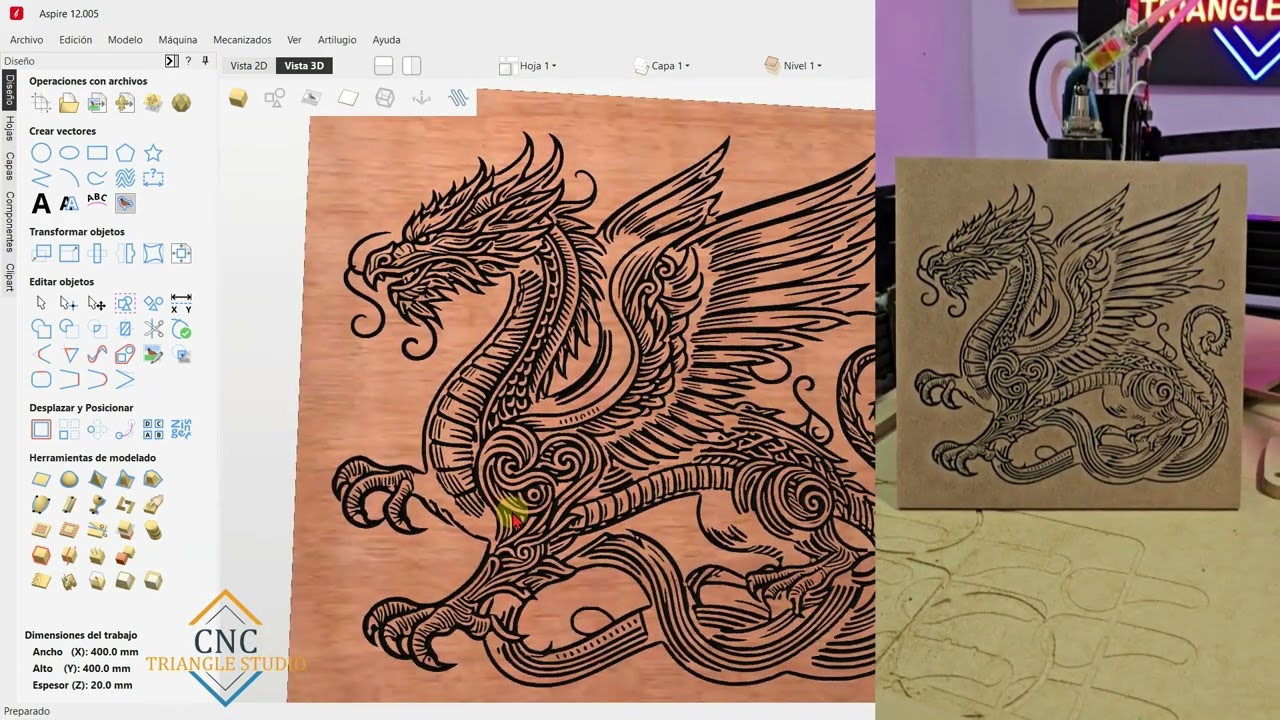This screenshot has height=720, width=1280.
Task: Open the Edición menu
Action: (x=75, y=40)
